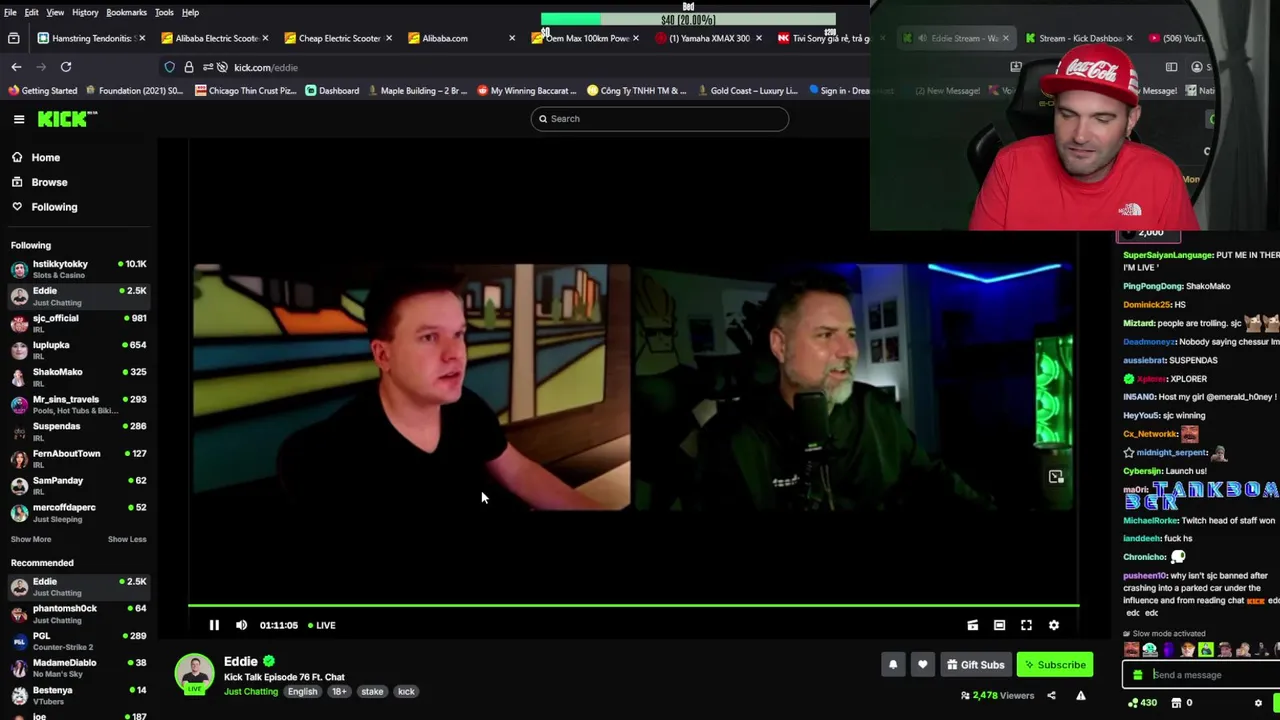Open ShakoMako channel in sidebar
Image resolution: width=1280 pixels, height=720 pixels.
[78, 377]
